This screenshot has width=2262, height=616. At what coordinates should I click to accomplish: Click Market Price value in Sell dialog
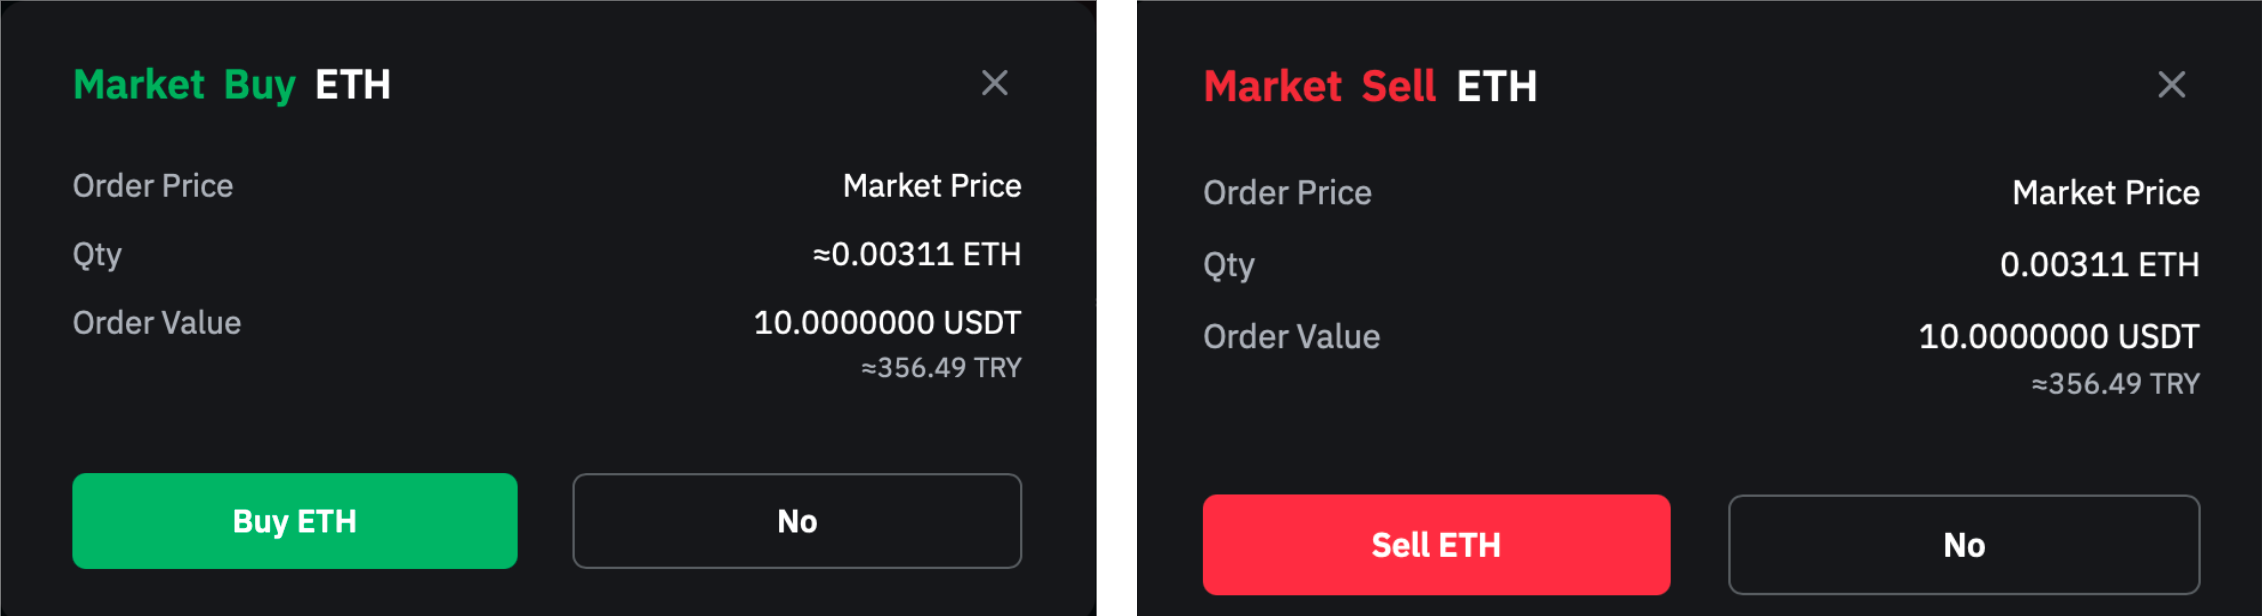pos(2105,193)
